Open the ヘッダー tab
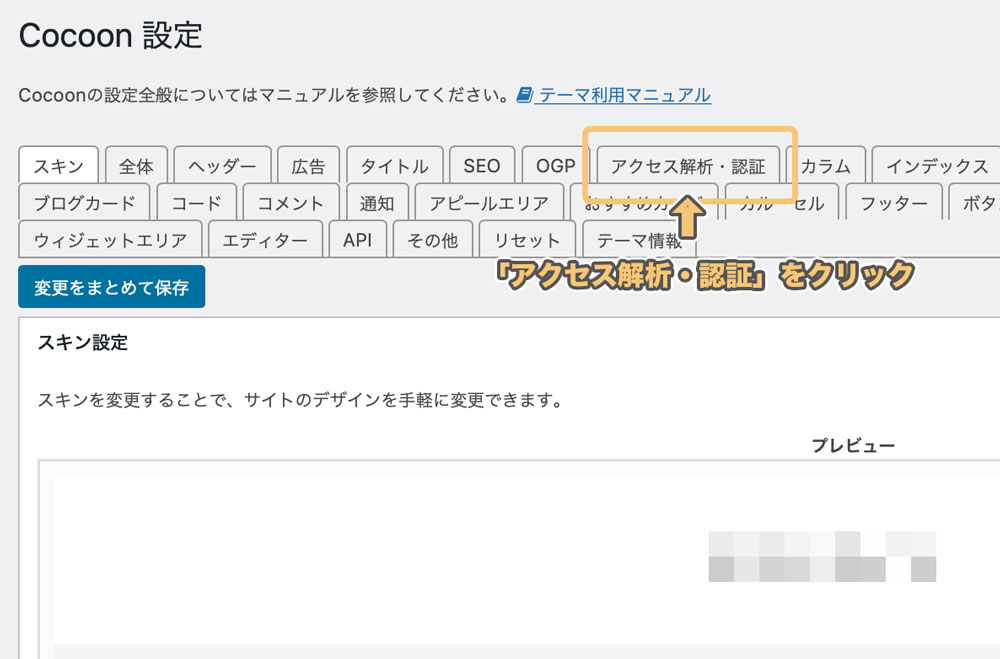The width and height of the screenshot is (1000, 659). coord(222,165)
